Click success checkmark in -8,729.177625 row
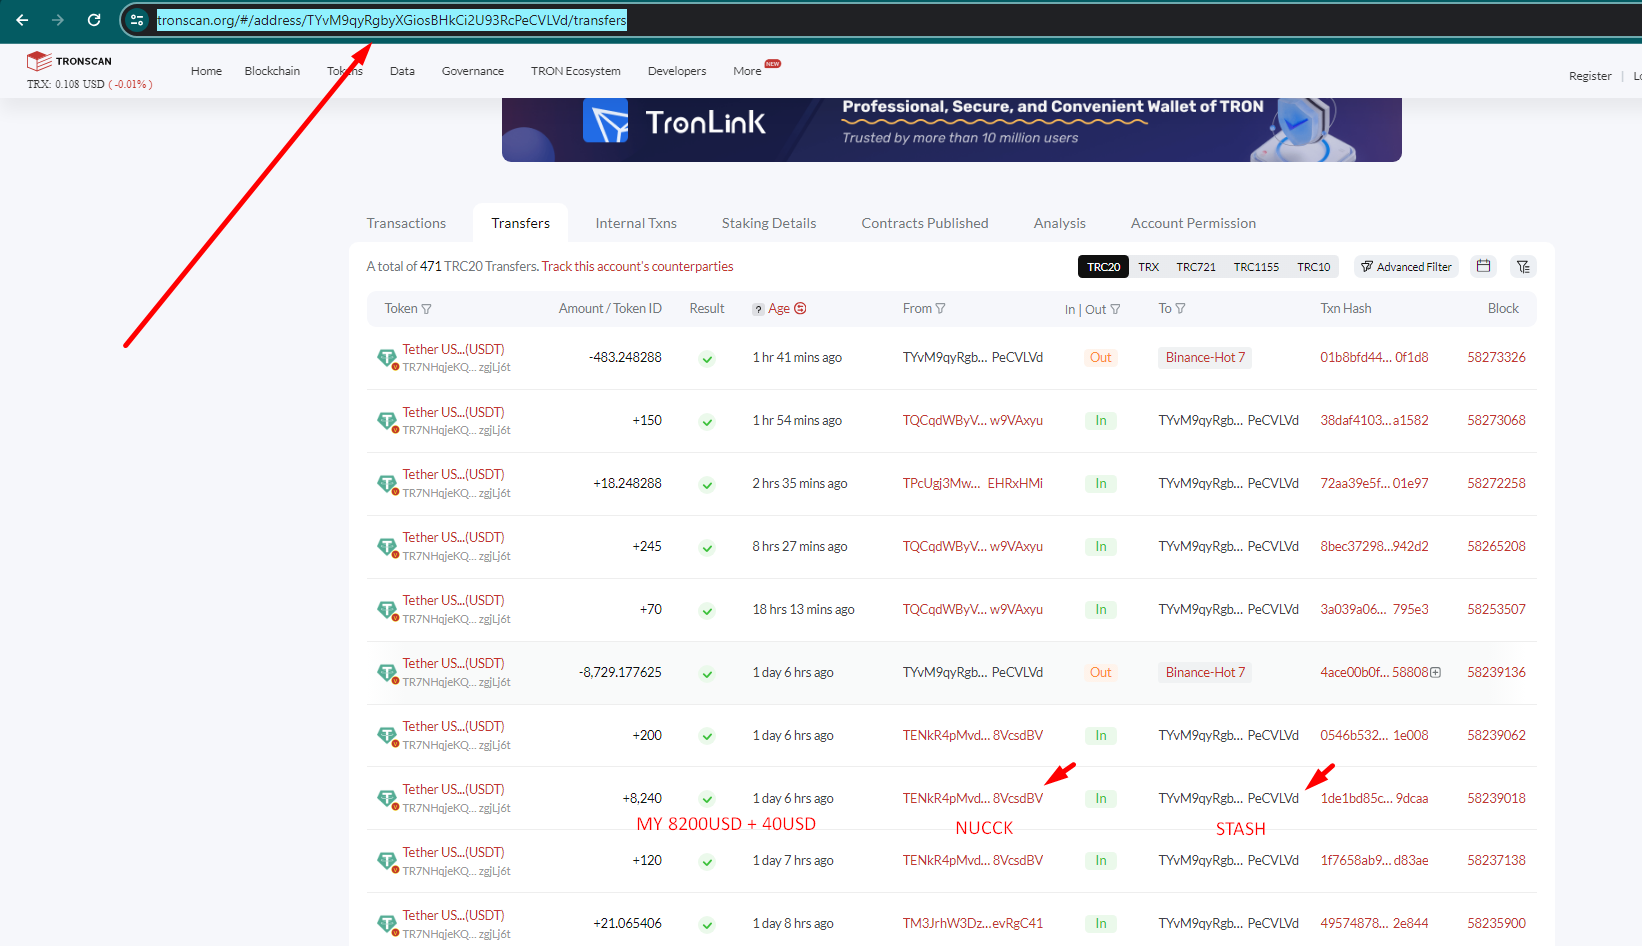Image resolution: width=1642 pixels, height=946 pixels. point(707,674)
